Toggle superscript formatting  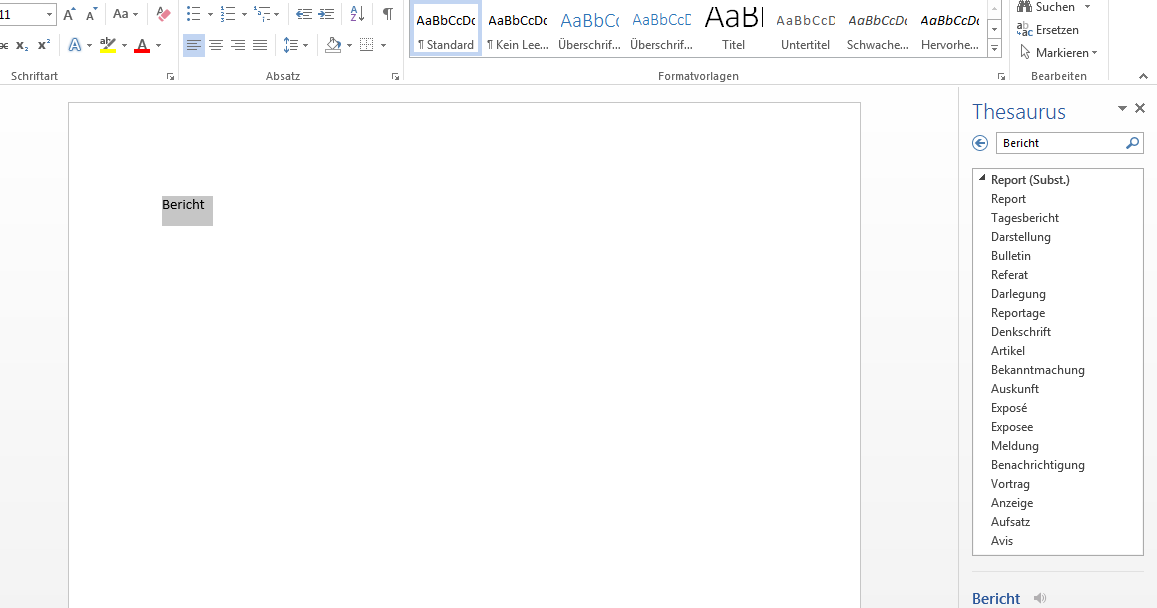coord(42,44)
